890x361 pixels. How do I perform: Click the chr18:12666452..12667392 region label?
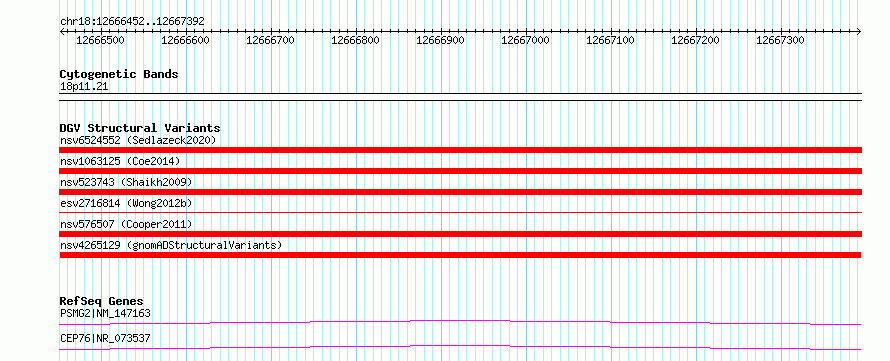pos(132,22)
